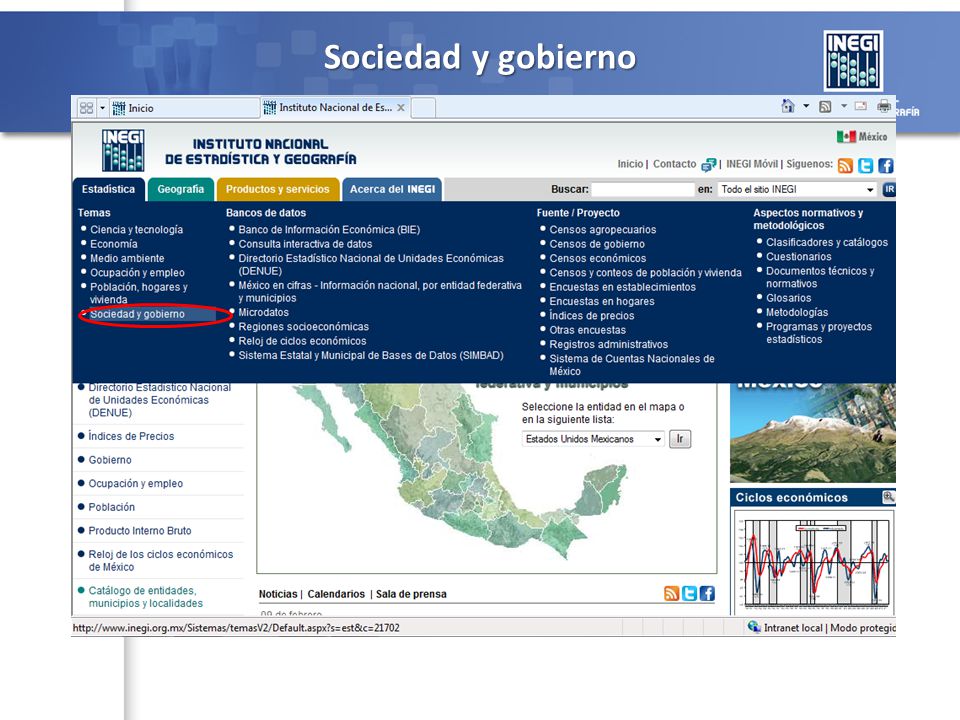Viewport: 960px width, 720px height.
Task: Click the Read Mail icon in the browser toolbar
Action: pyautogui.click(x=861, y=106)
